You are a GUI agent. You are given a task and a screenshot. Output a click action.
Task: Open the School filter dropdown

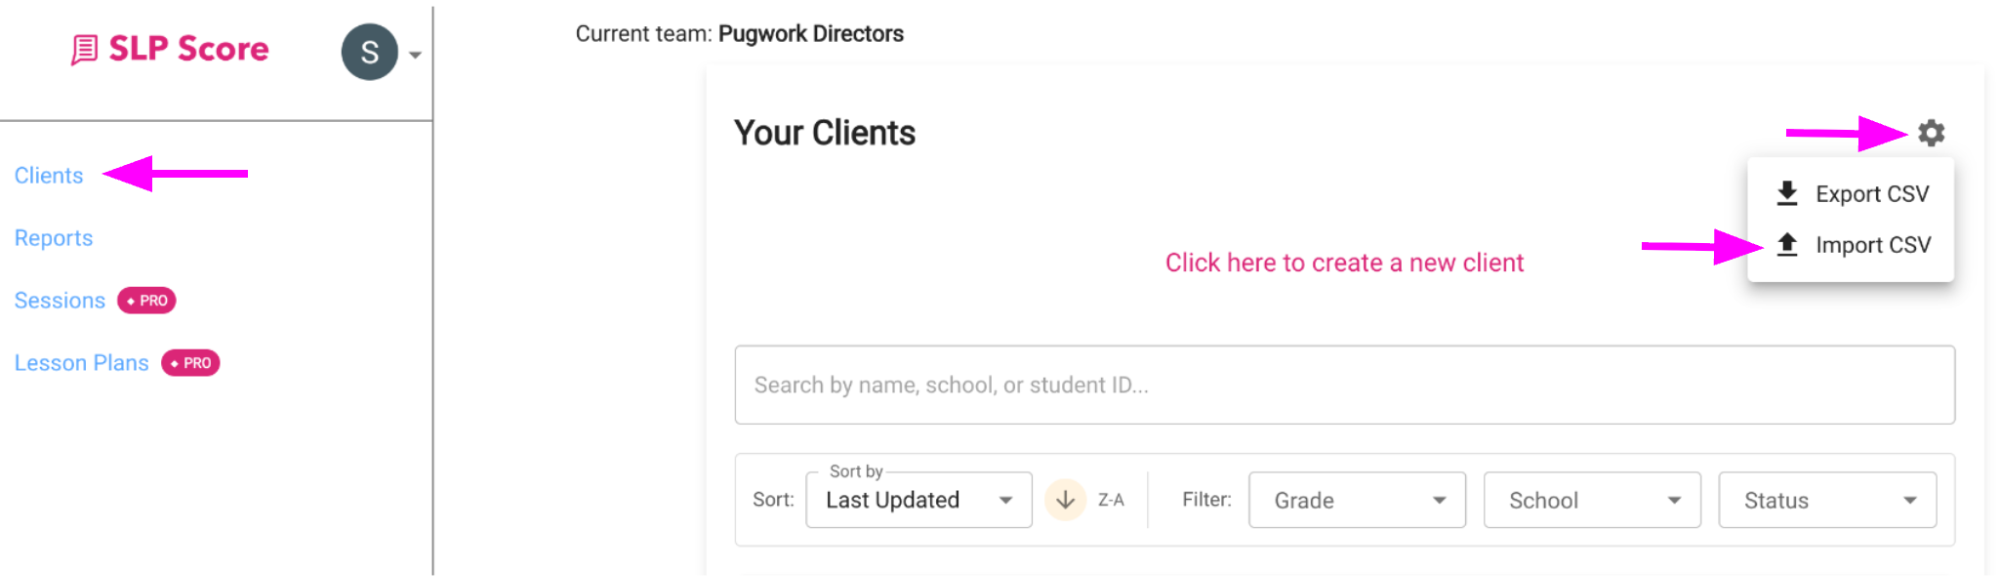pyautogui.click(x=1591, y=499)
